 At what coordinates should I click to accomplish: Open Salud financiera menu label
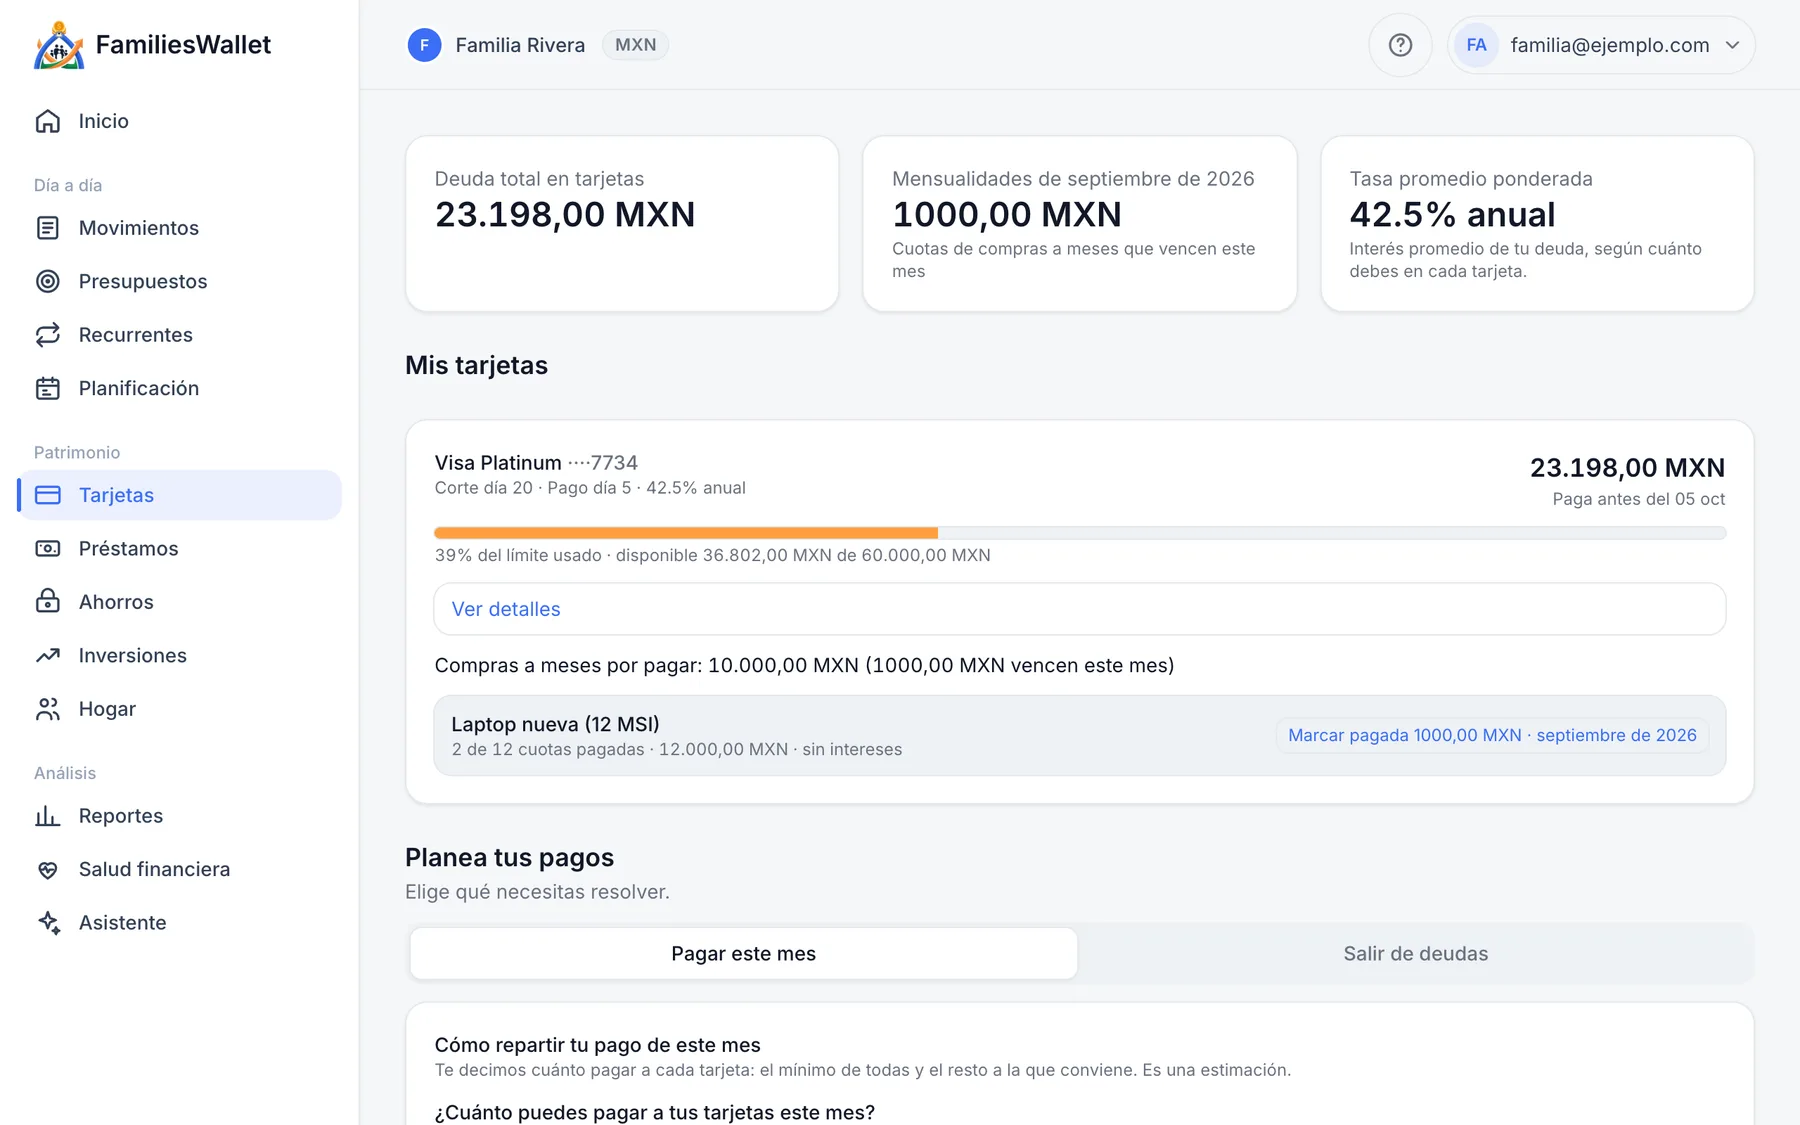pyautogui.click(x=155, y=870)
